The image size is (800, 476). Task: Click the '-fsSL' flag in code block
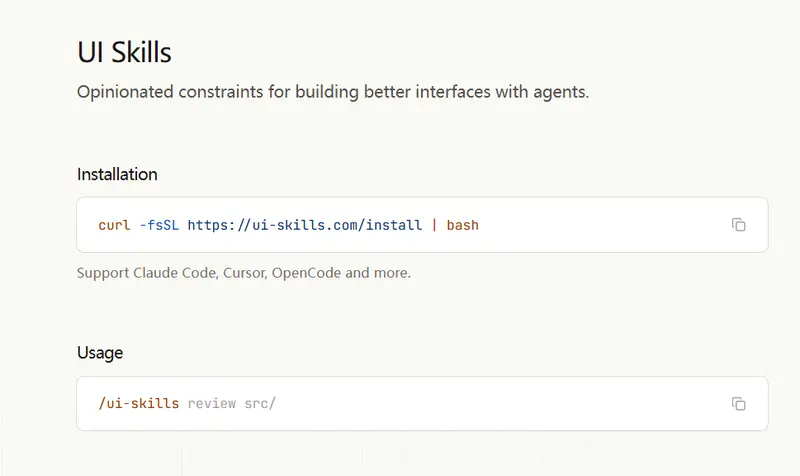tap(158, 225)
